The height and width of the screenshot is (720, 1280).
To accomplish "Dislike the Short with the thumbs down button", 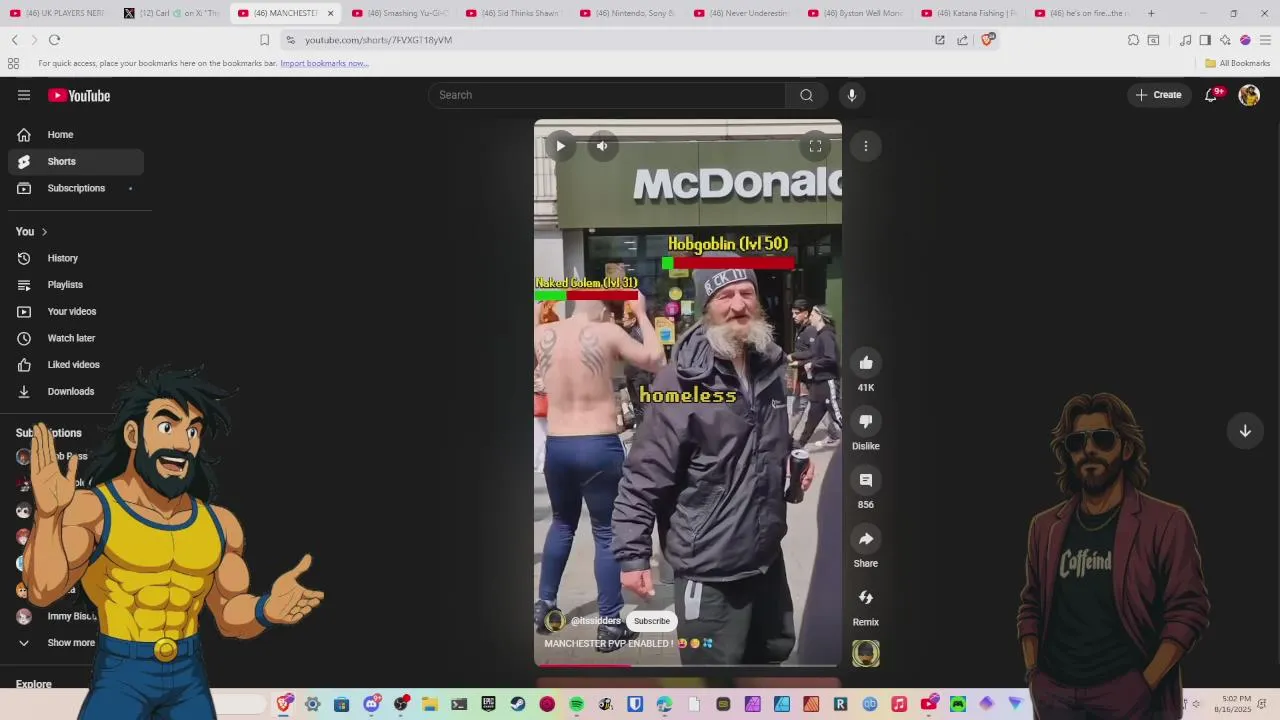I will pyautogui.click(x=866, y=422).
